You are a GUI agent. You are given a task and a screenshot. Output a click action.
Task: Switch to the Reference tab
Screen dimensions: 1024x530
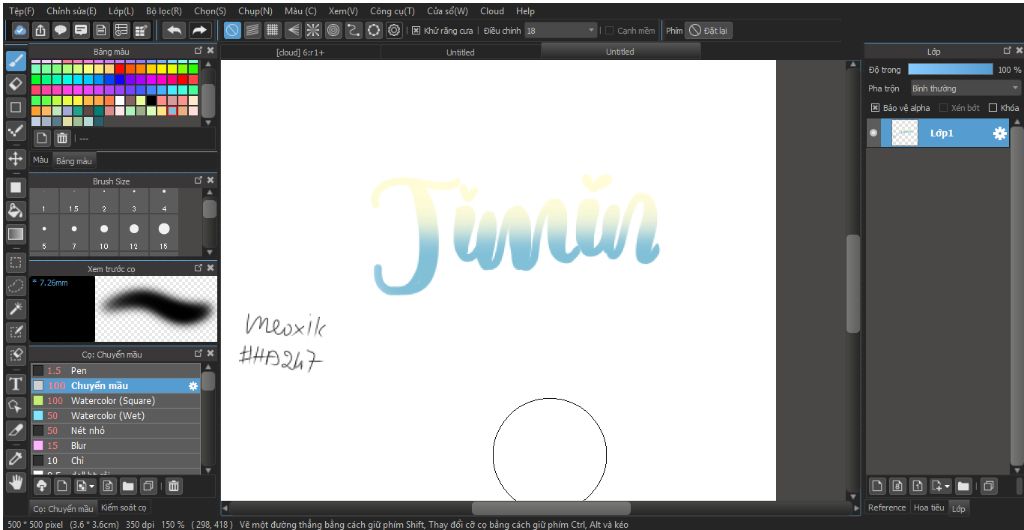point(887,508)
